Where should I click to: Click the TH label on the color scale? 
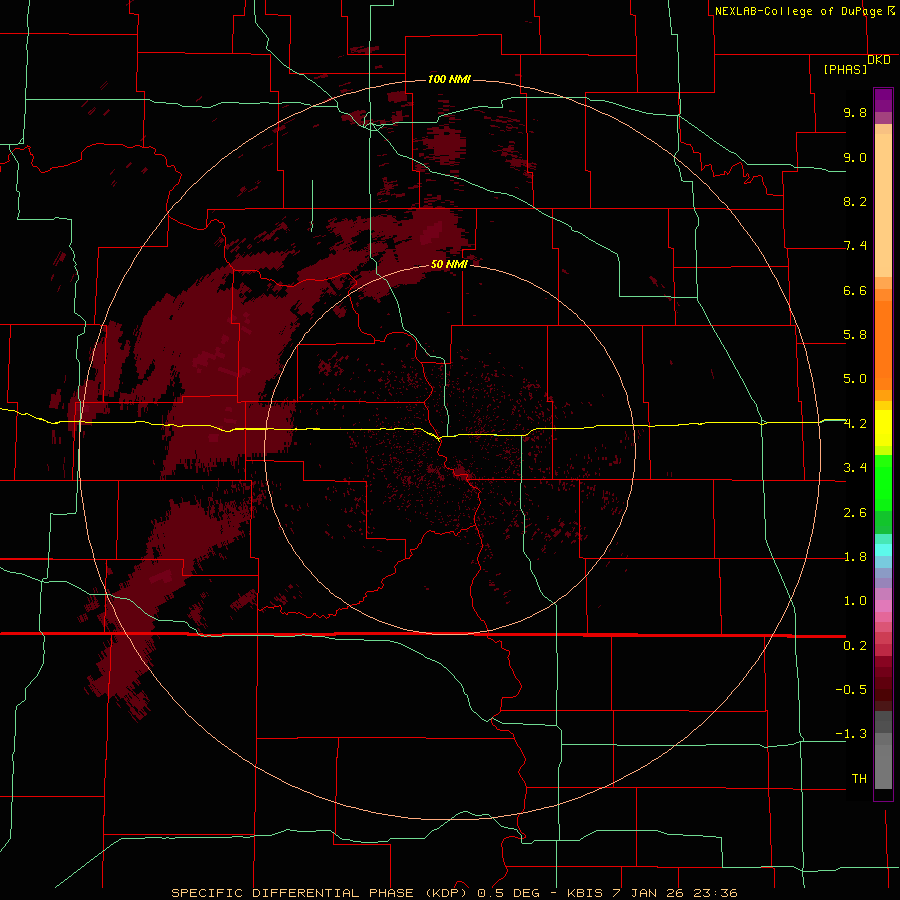[x=859, y=779]
